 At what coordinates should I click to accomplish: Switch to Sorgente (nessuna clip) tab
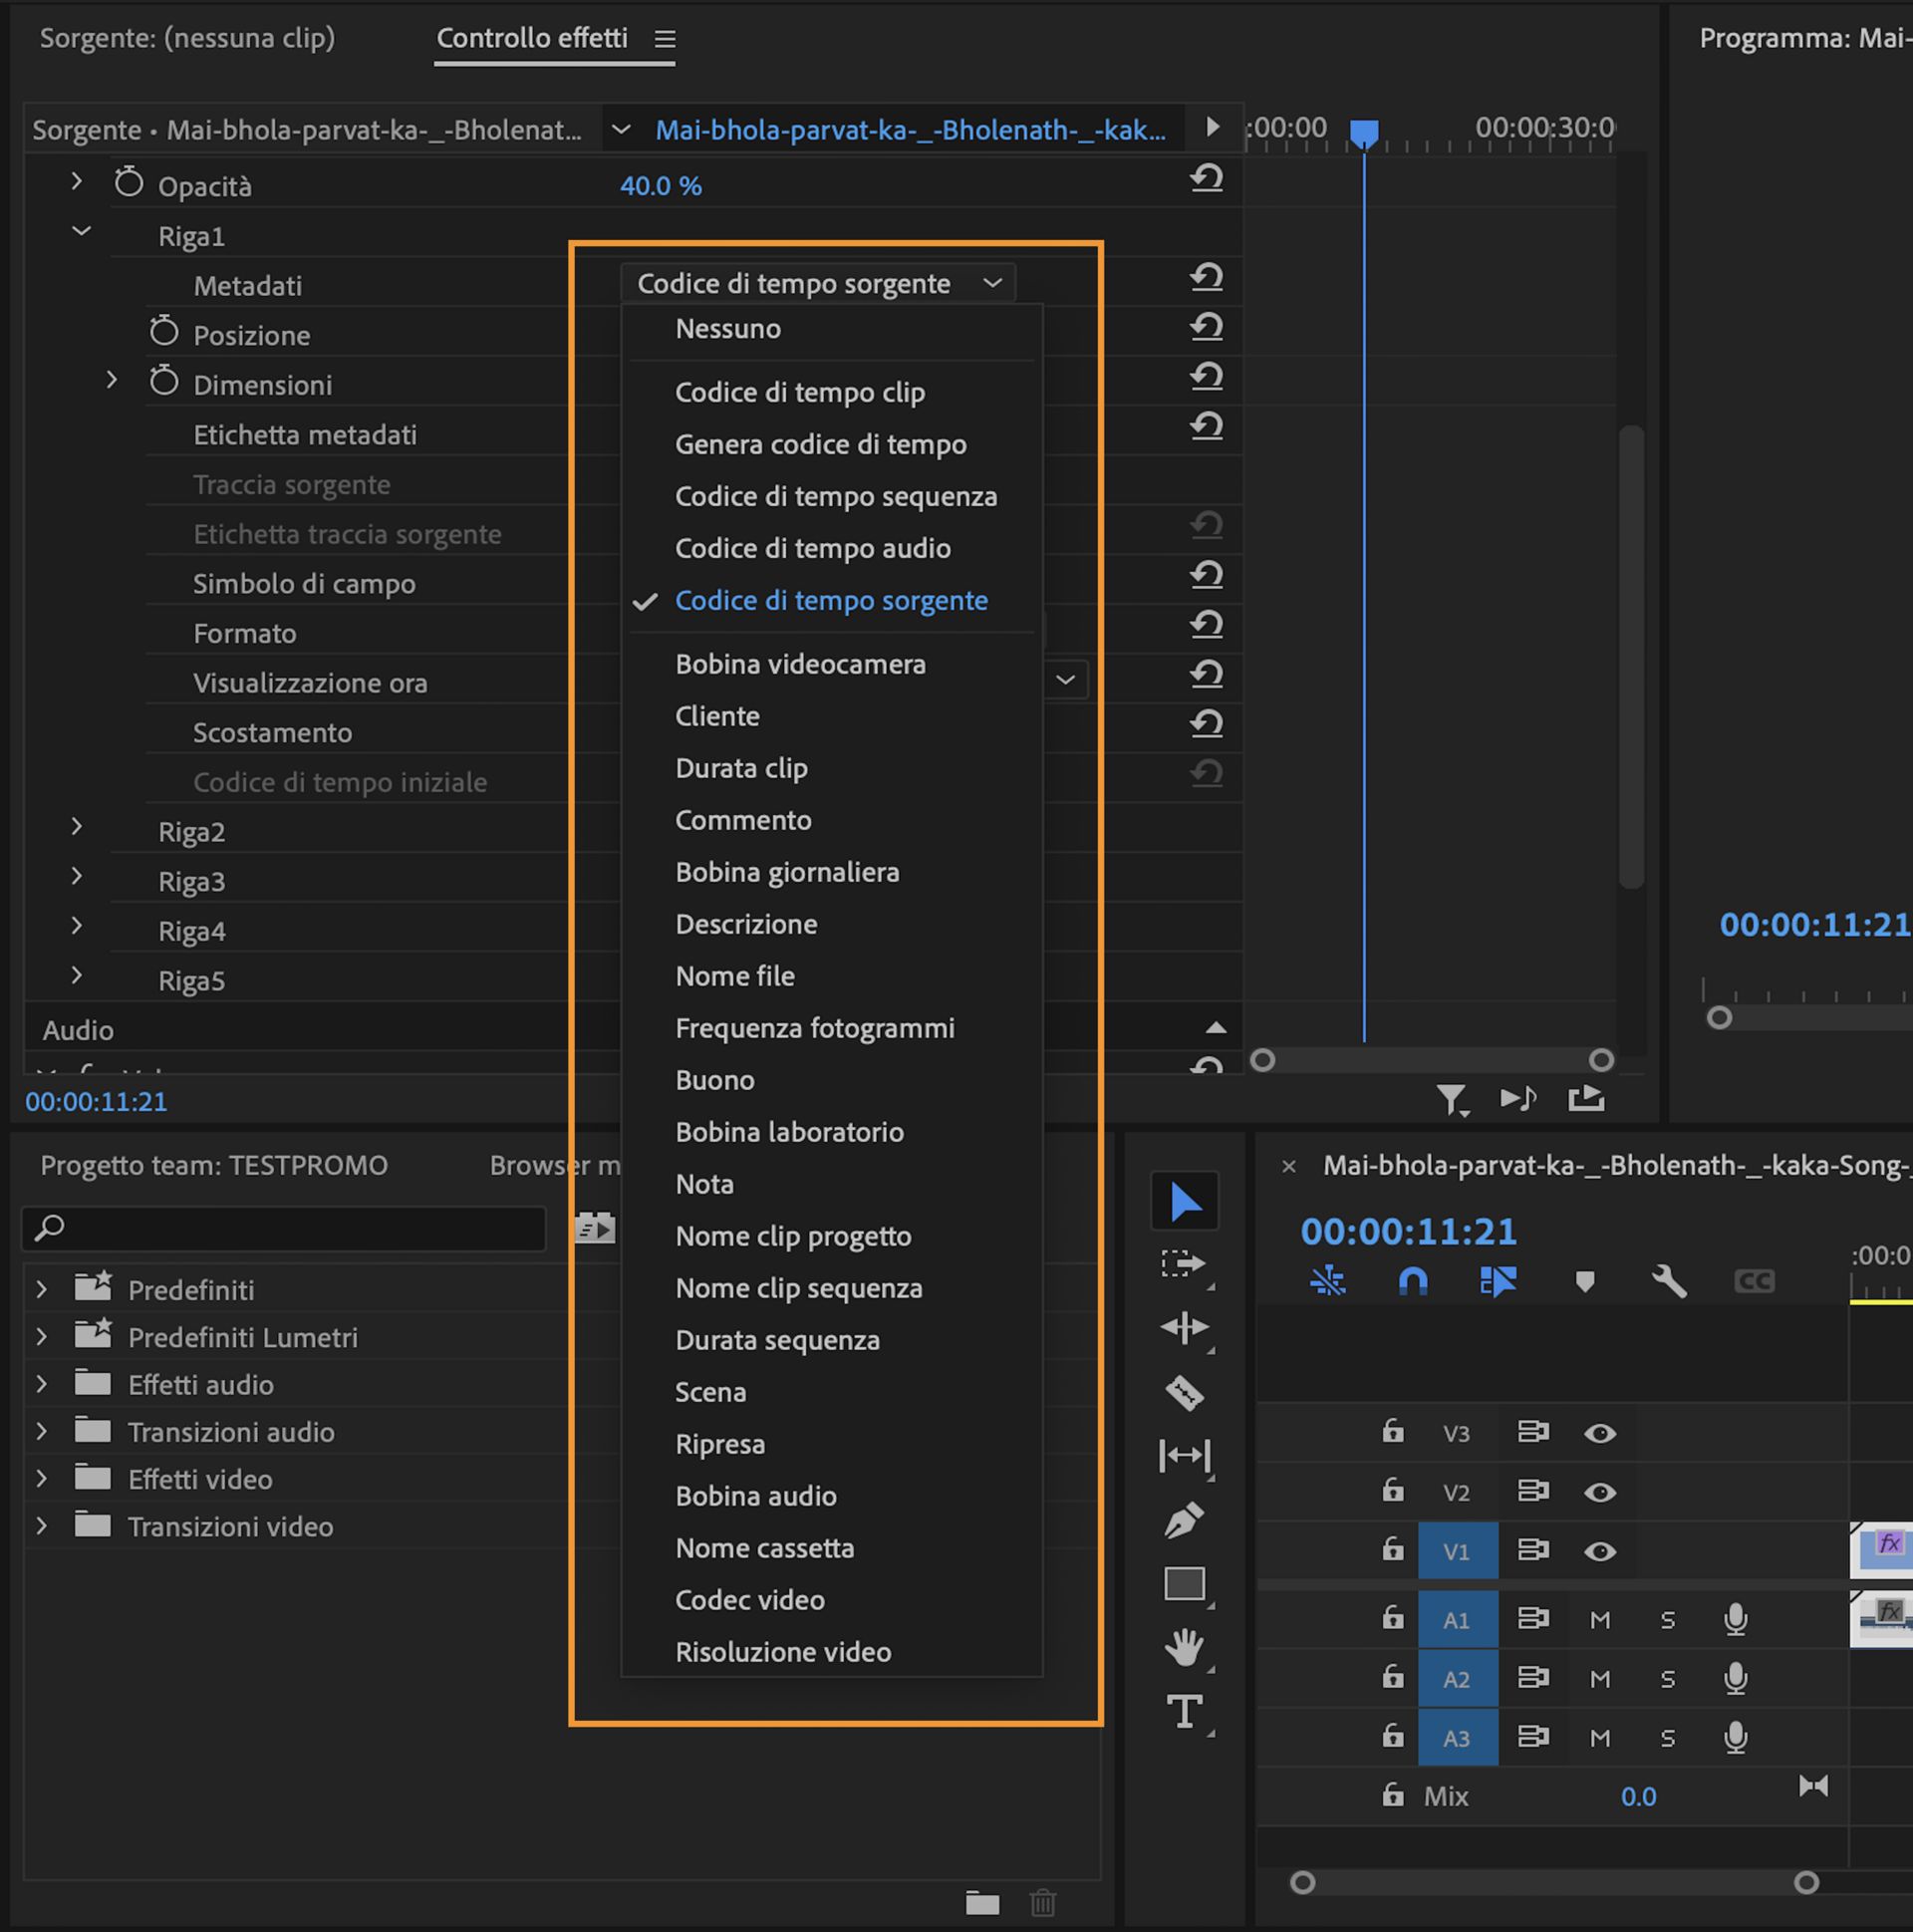187,38
